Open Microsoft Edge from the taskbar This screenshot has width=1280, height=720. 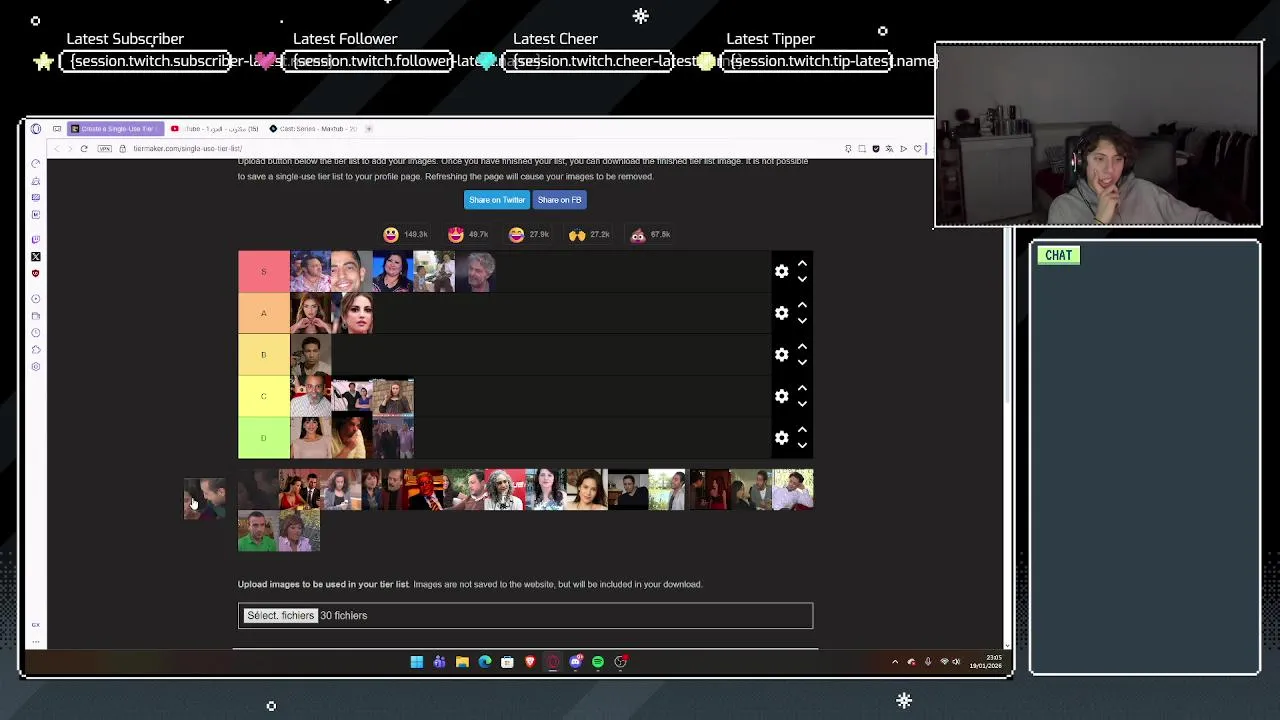485,661
